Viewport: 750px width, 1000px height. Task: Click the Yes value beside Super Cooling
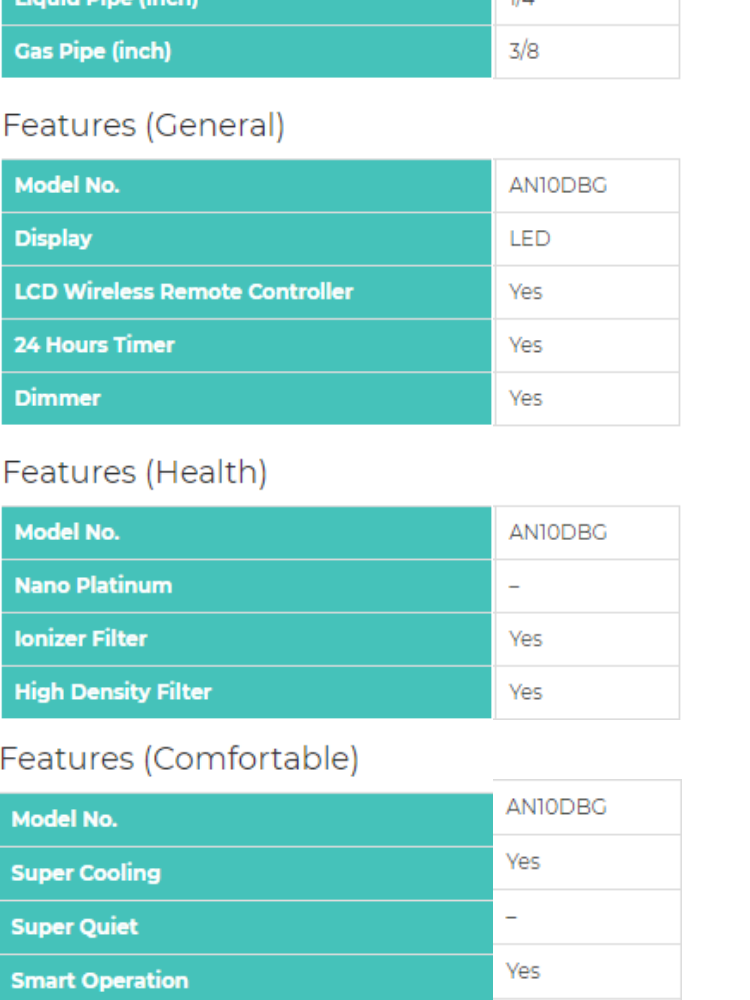523,861
